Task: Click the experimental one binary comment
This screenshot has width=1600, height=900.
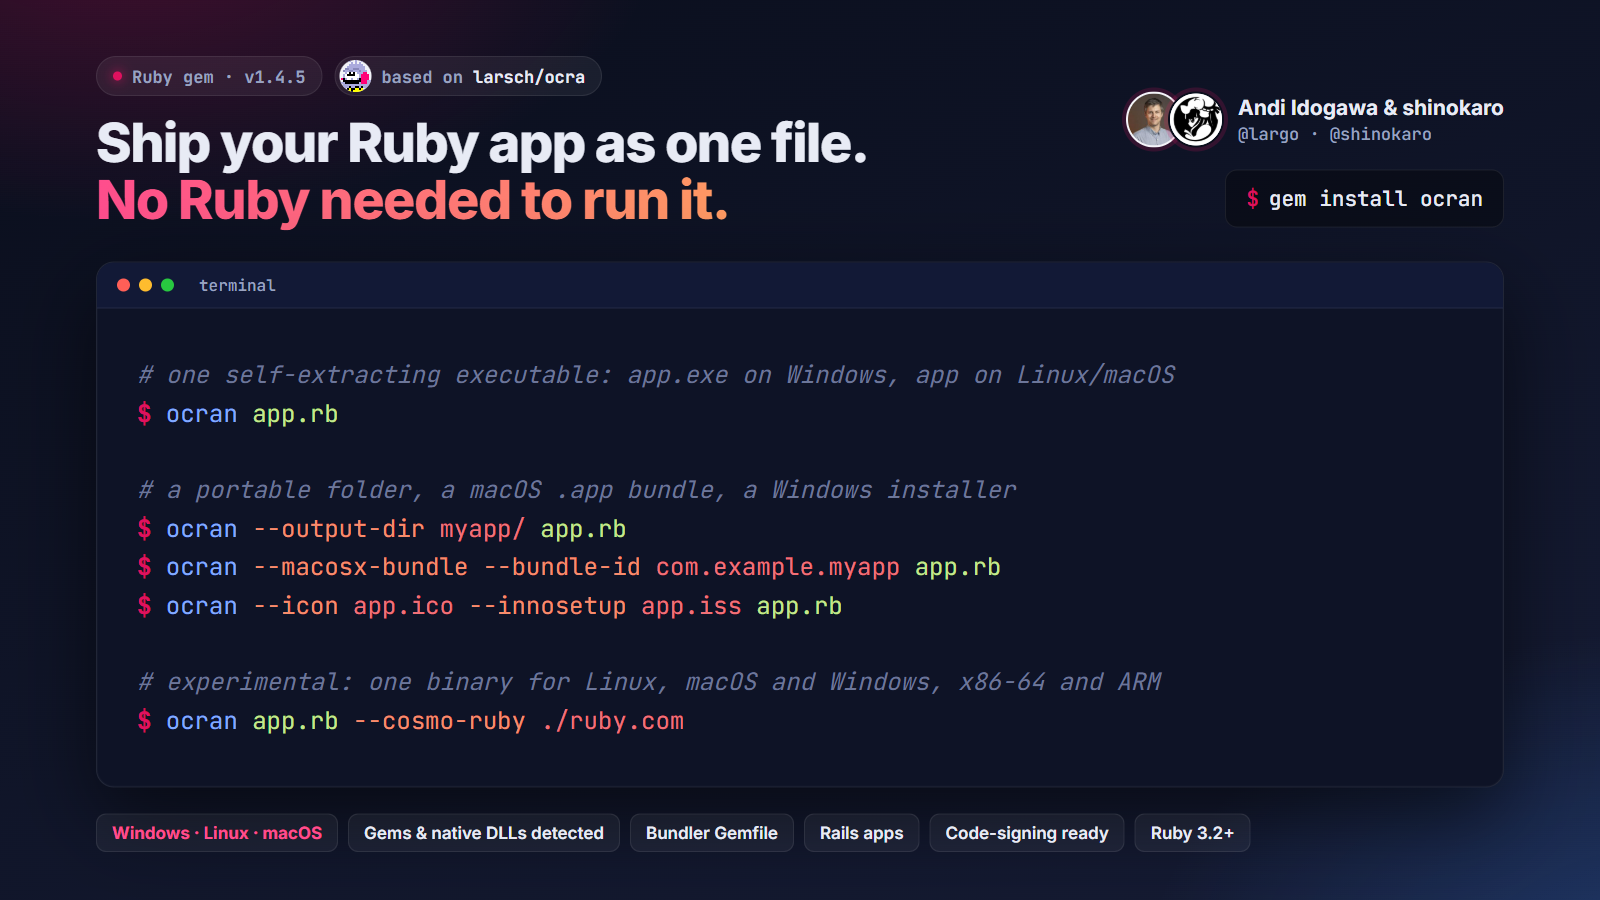Action: [649, 682]
